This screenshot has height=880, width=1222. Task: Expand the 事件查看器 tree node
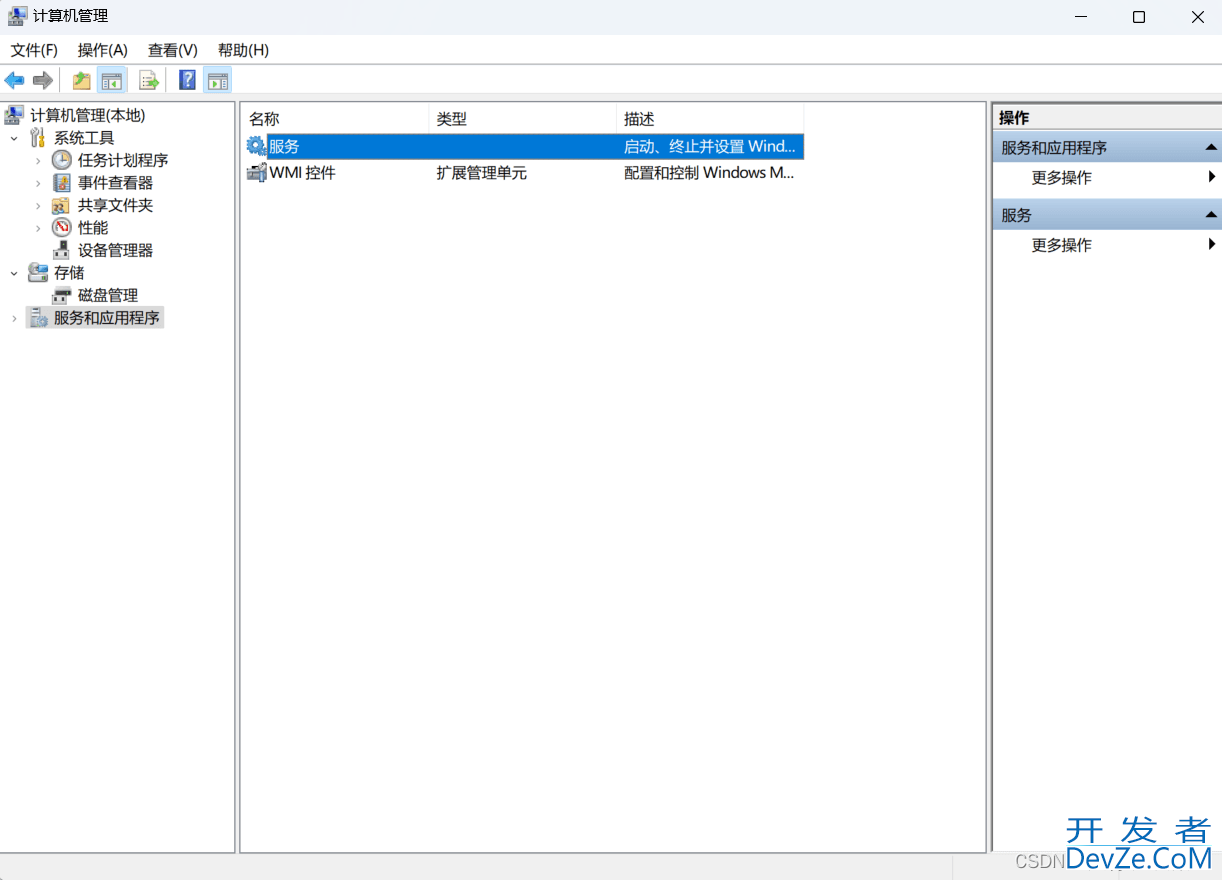[38, 183]
